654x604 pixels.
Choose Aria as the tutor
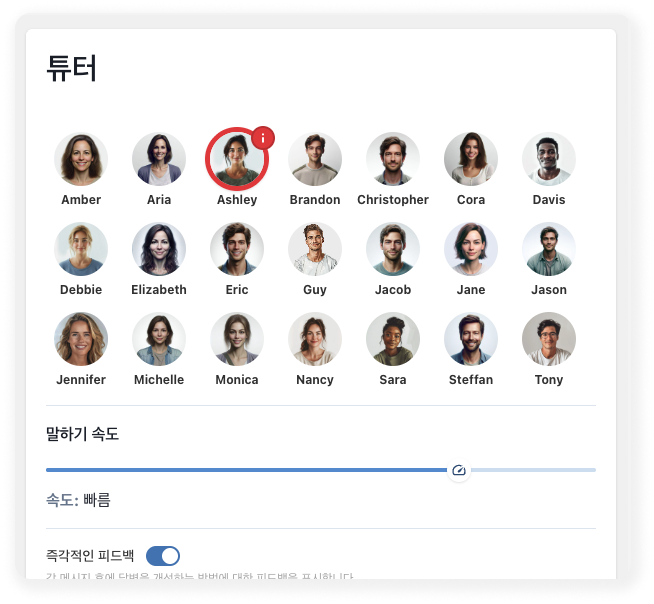(x=159, y=159)
